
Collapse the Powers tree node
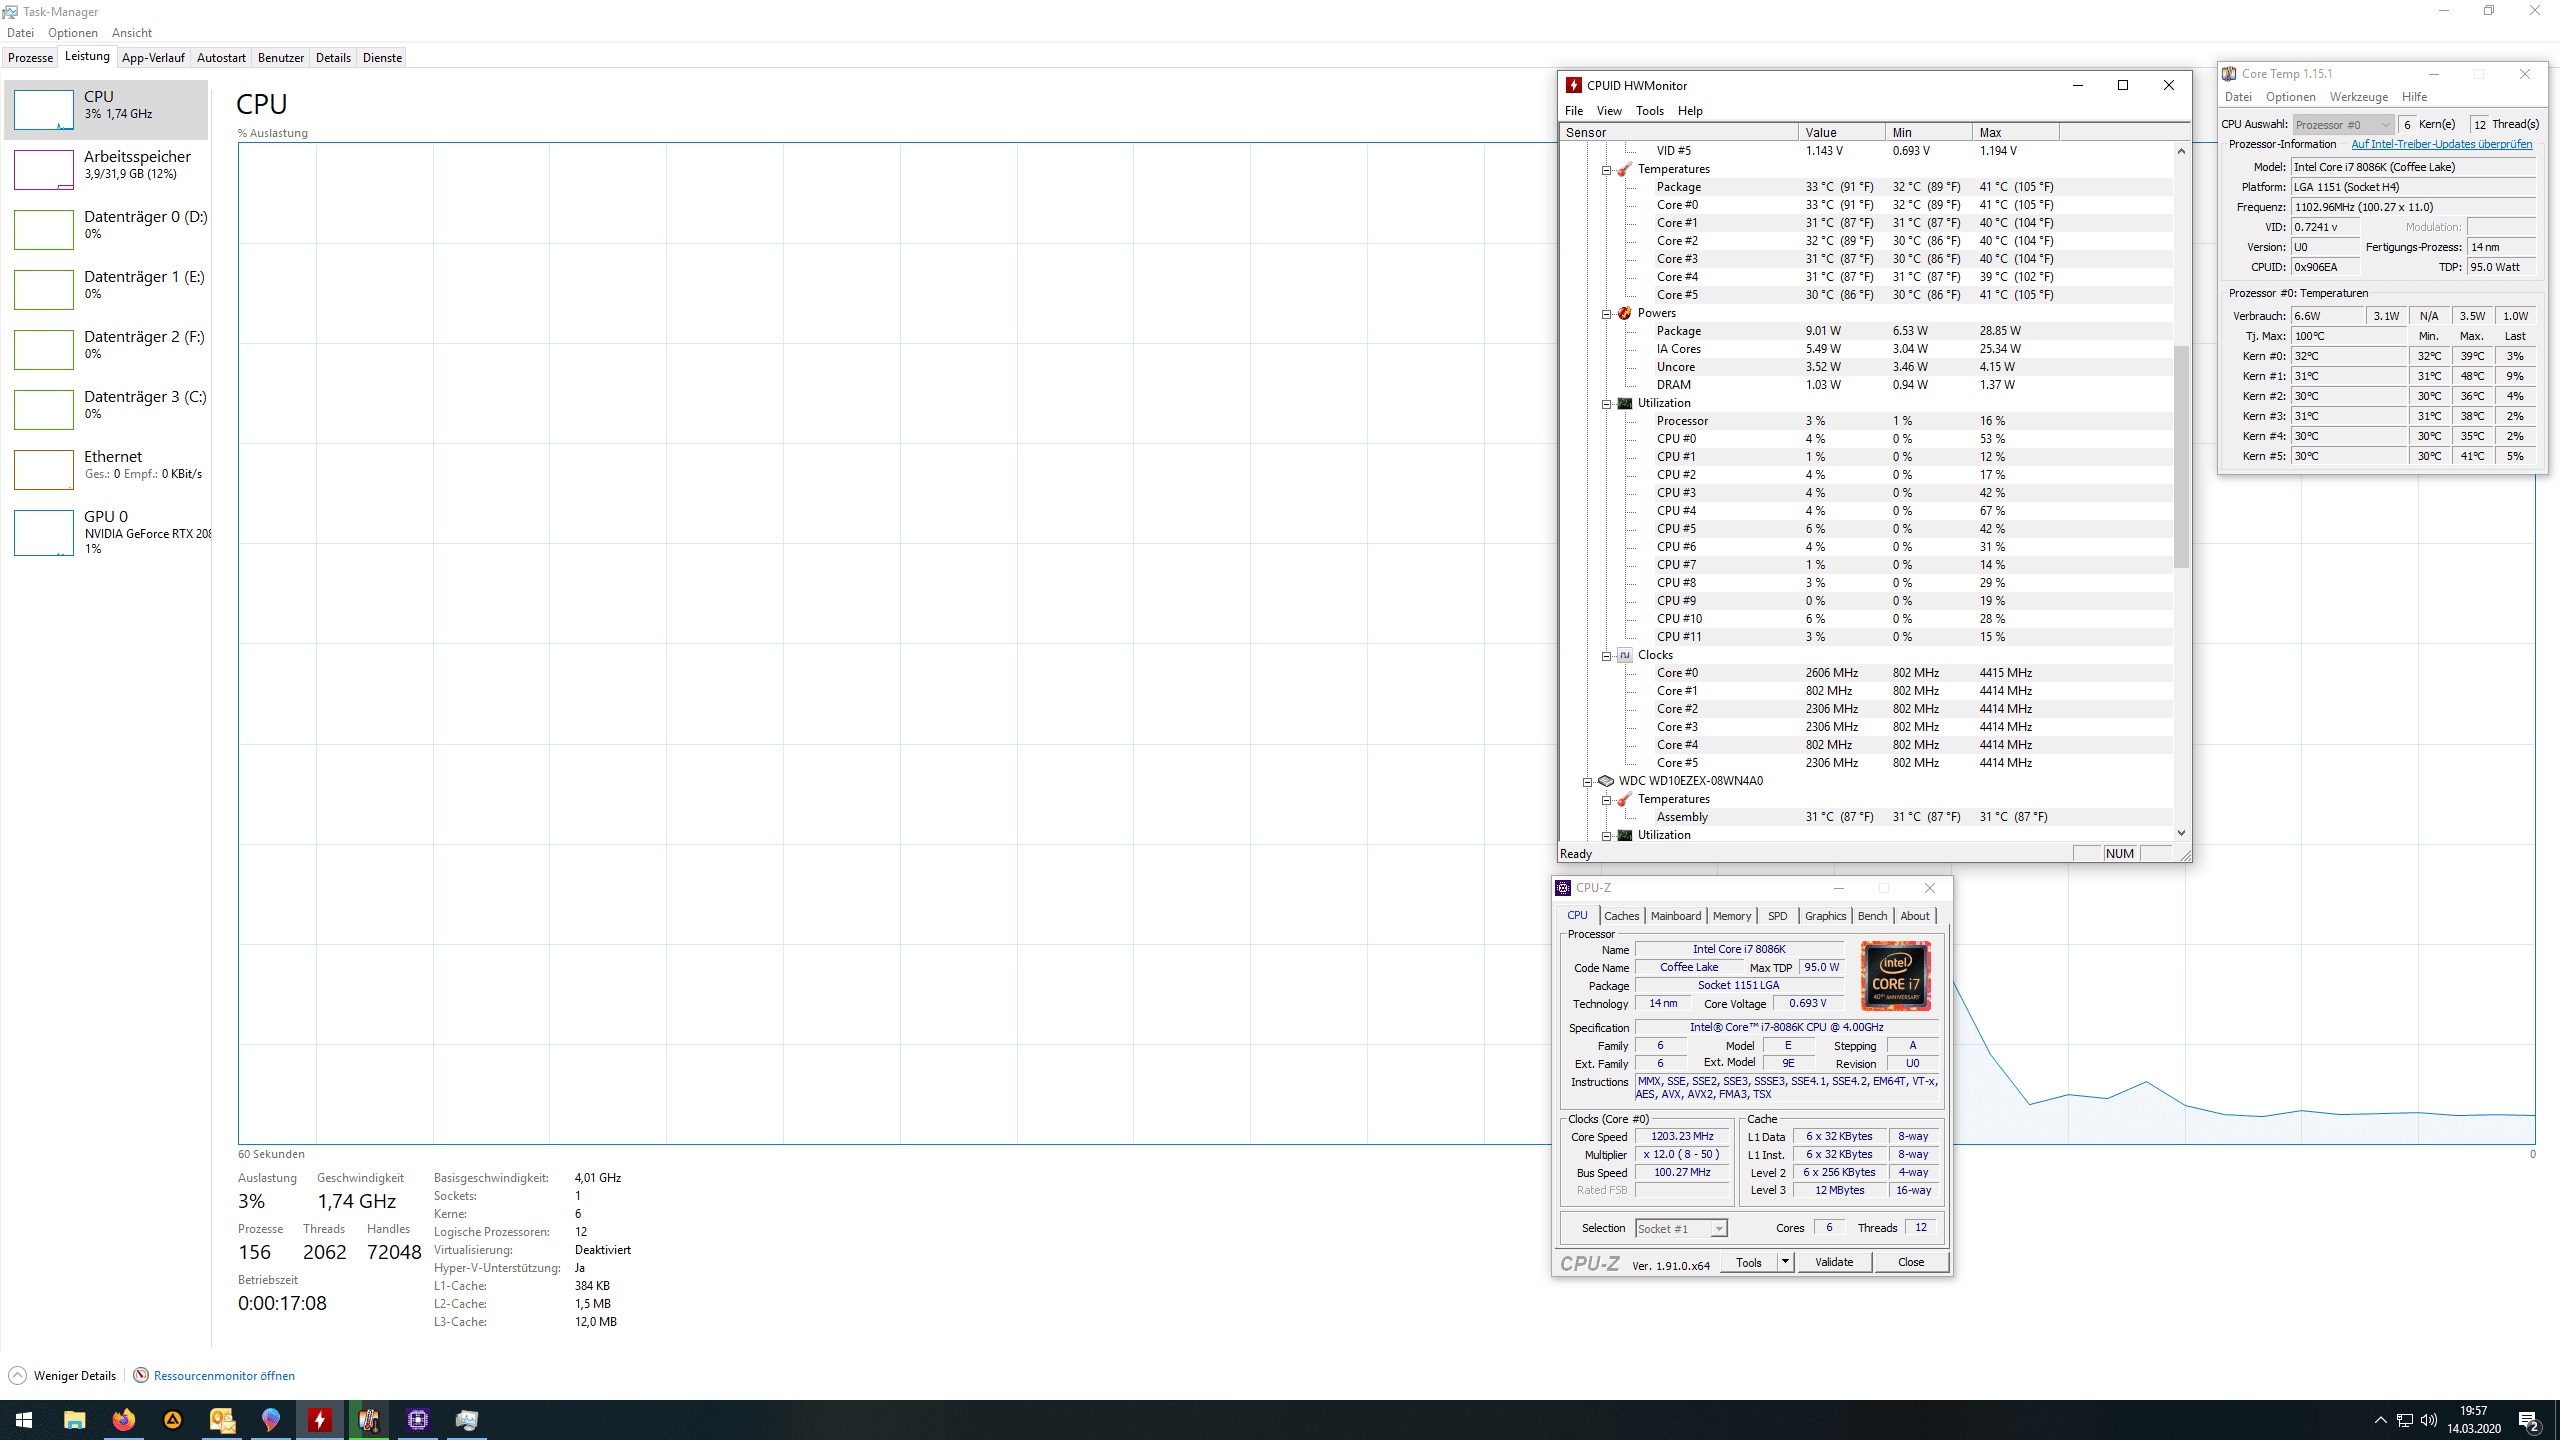(x=1607, y=314)
